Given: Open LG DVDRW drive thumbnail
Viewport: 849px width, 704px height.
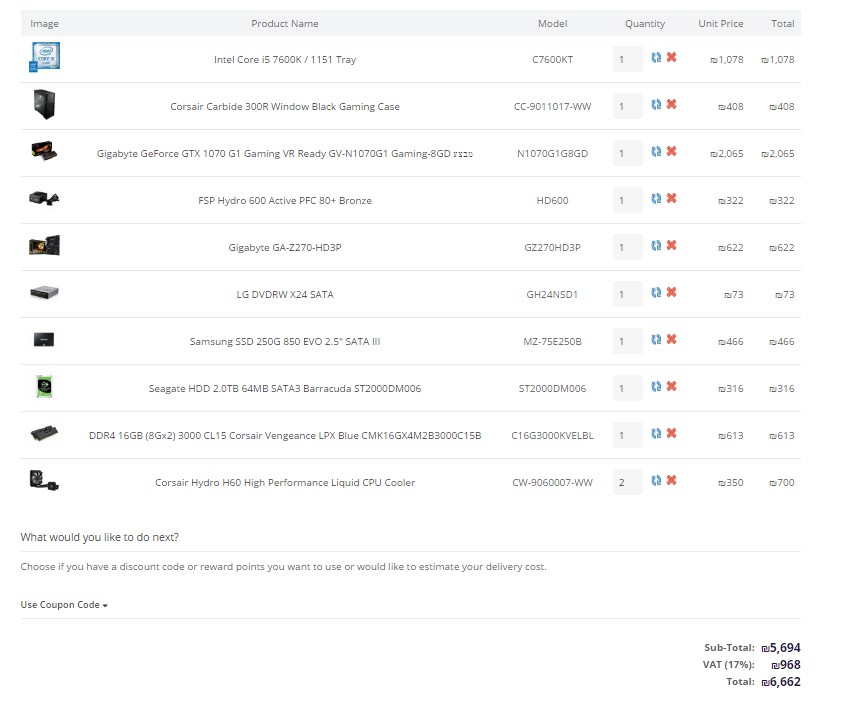Looking at the screenshot, I should pyautogui.click(x=44, y=292).
